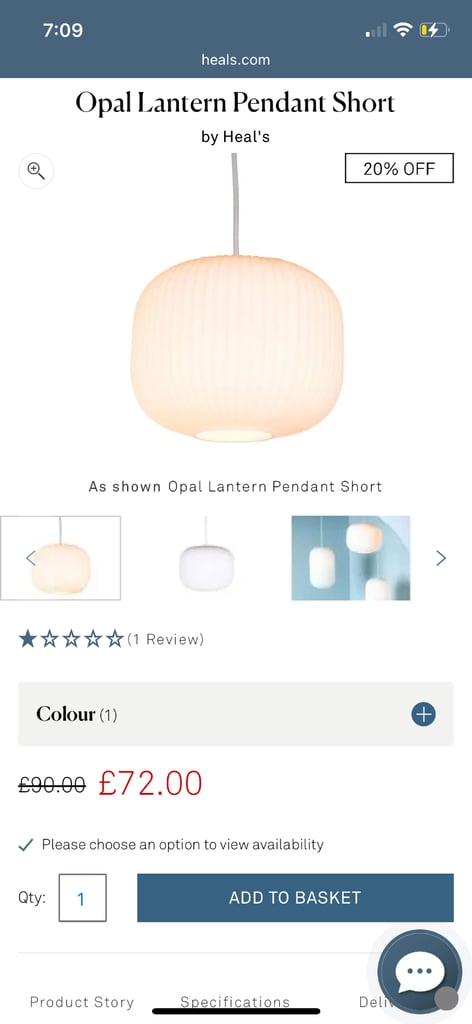Open the Specifications tab
The height and width of the screenshot is (1024, 472).
235,1002
